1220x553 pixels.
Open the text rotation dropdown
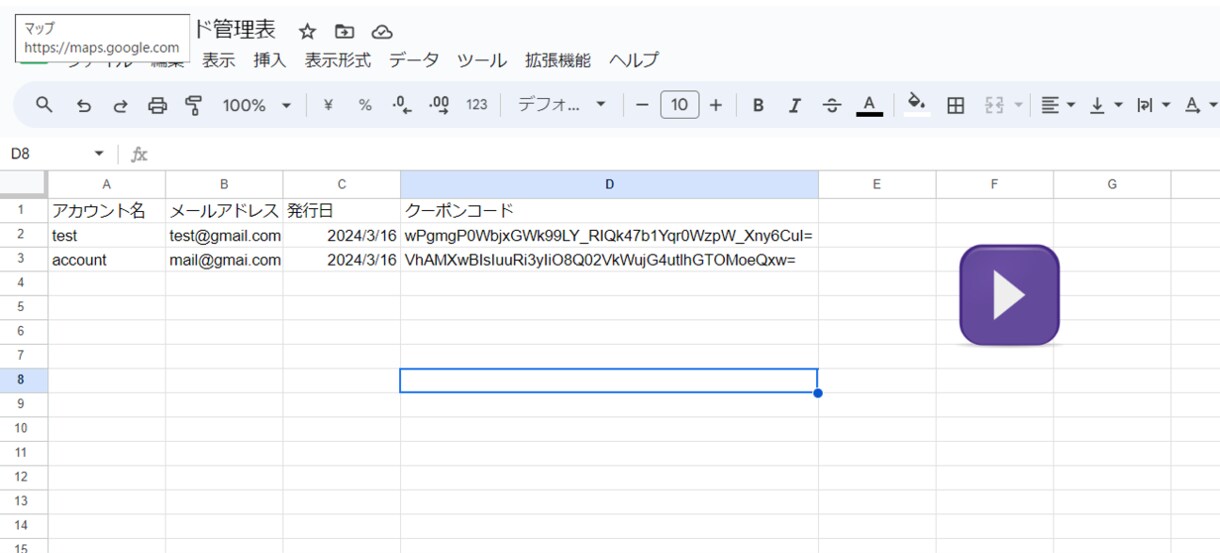(x=1200, y=105)
